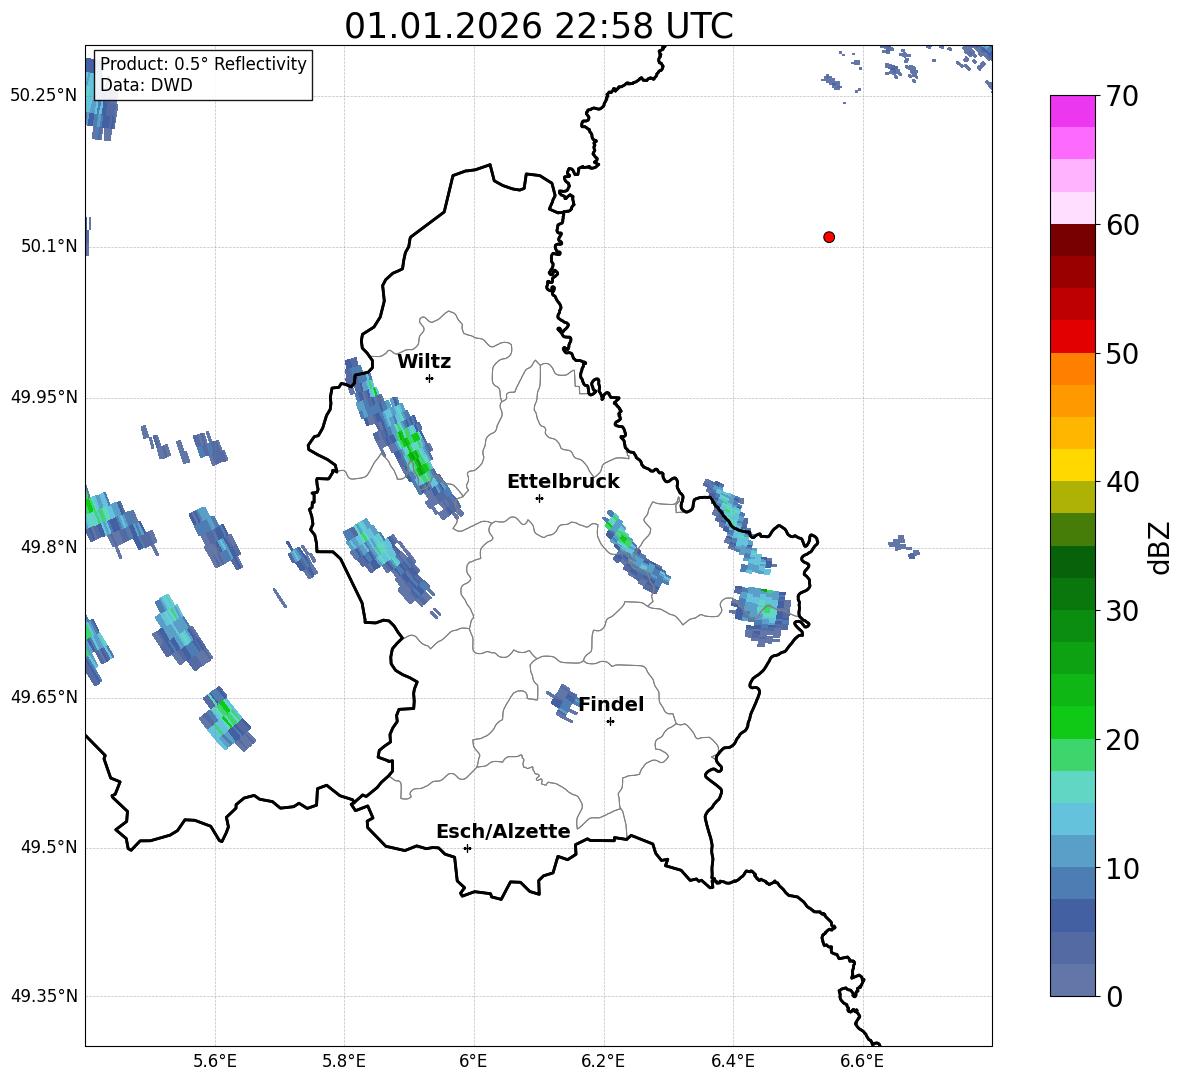Click the map title 01.01.2026 22:58 UTC
The height and width of the screenshot is (1081, 1184).
(538, 26)
